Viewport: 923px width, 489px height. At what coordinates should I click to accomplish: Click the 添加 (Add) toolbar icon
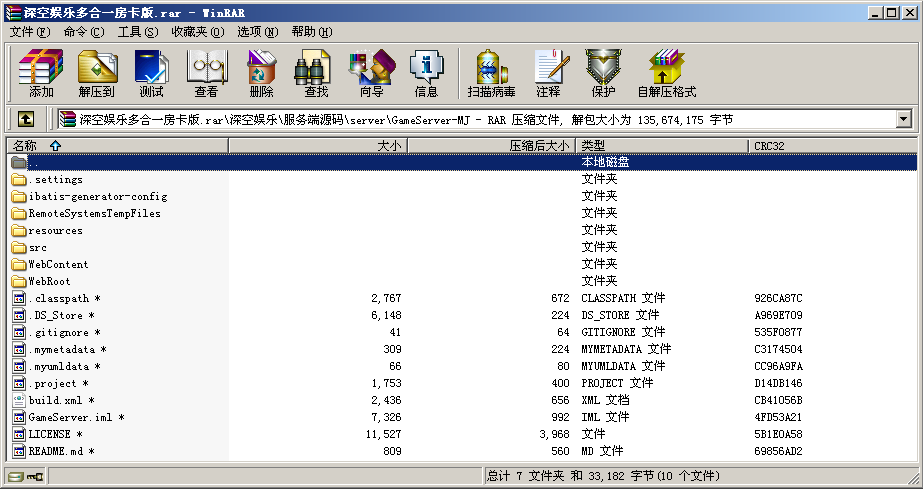(x=41, y=73)
